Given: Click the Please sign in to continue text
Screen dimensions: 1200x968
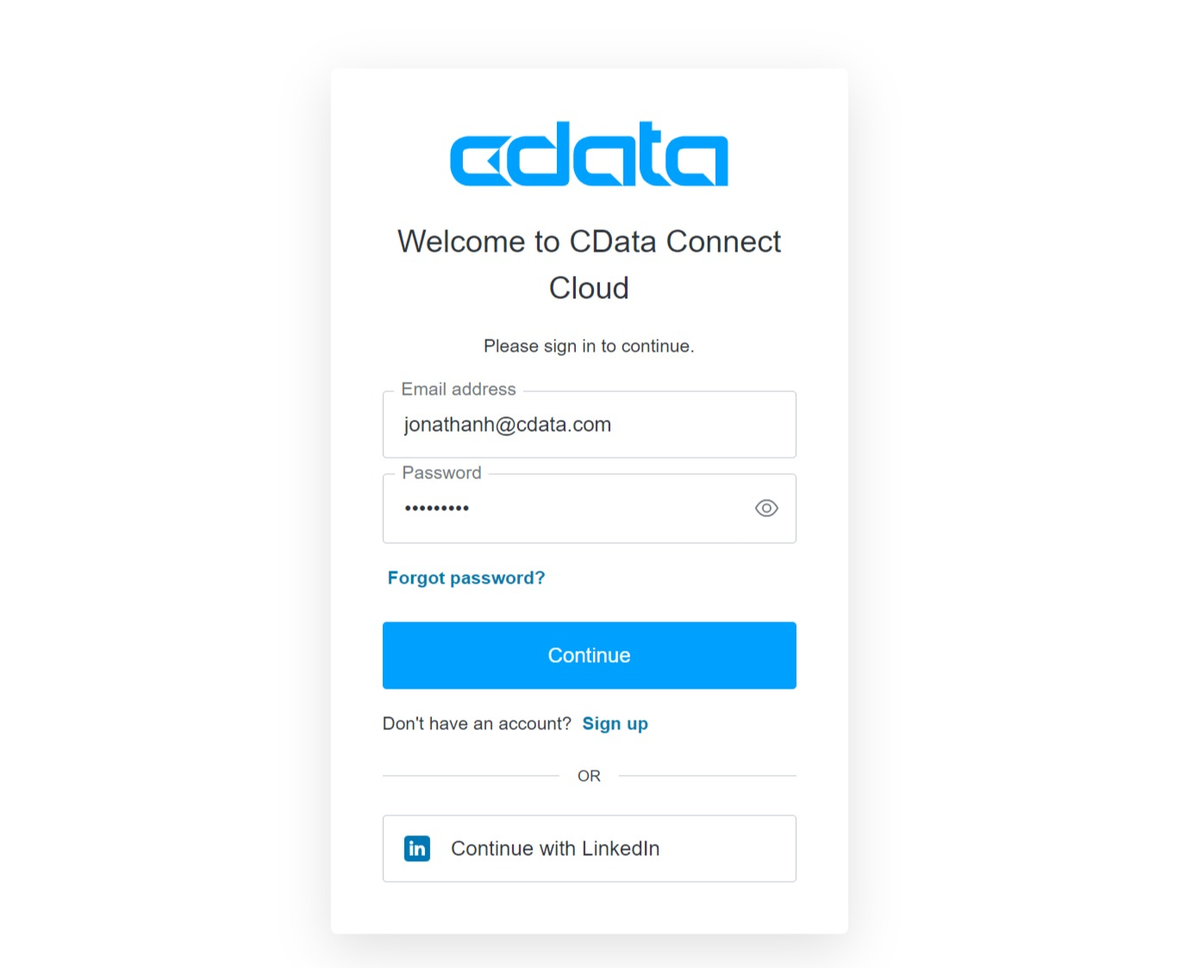Looking at the screenshot, I should pyautogui.click(x=589, y=346).
